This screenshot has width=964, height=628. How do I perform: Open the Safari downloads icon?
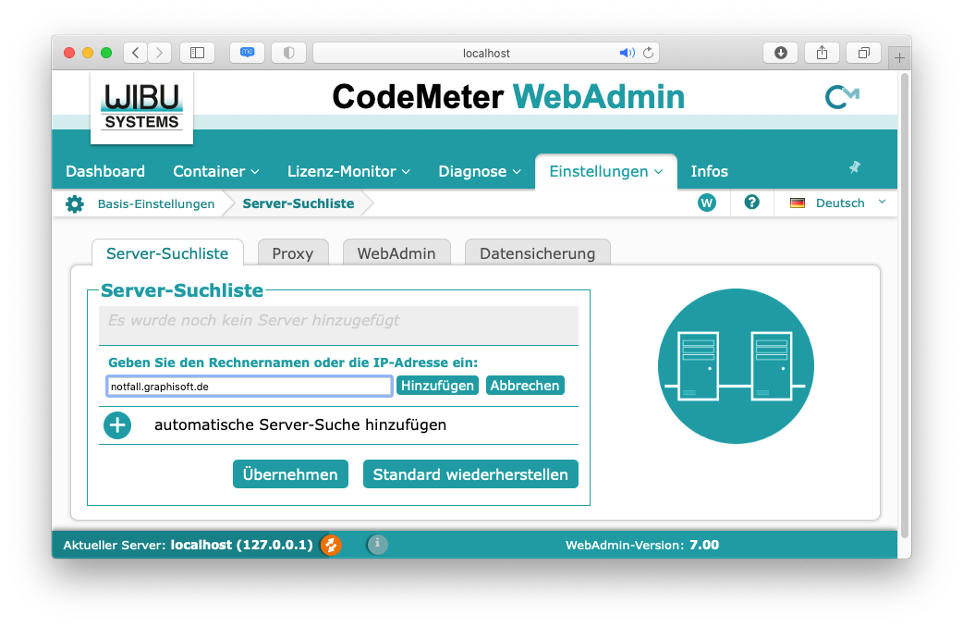(780, 53)
